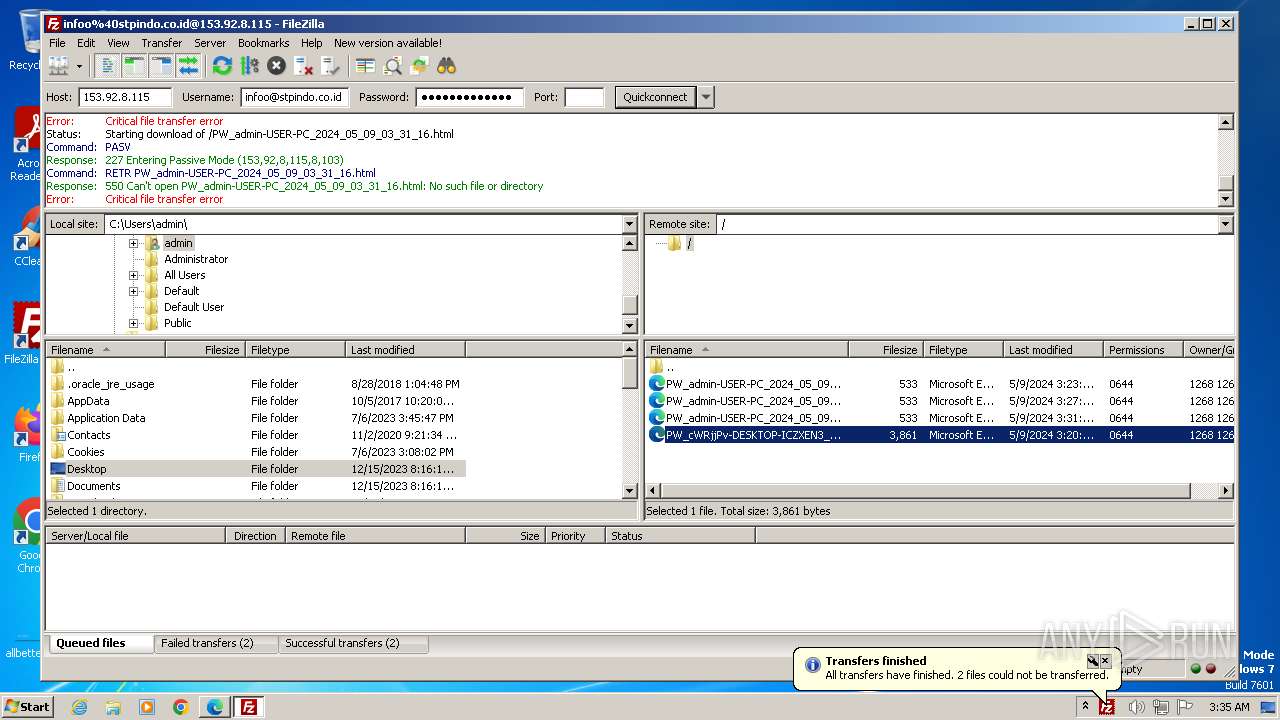
Task: Open the Quickconnect history dropdown
Action: [706, 97]
